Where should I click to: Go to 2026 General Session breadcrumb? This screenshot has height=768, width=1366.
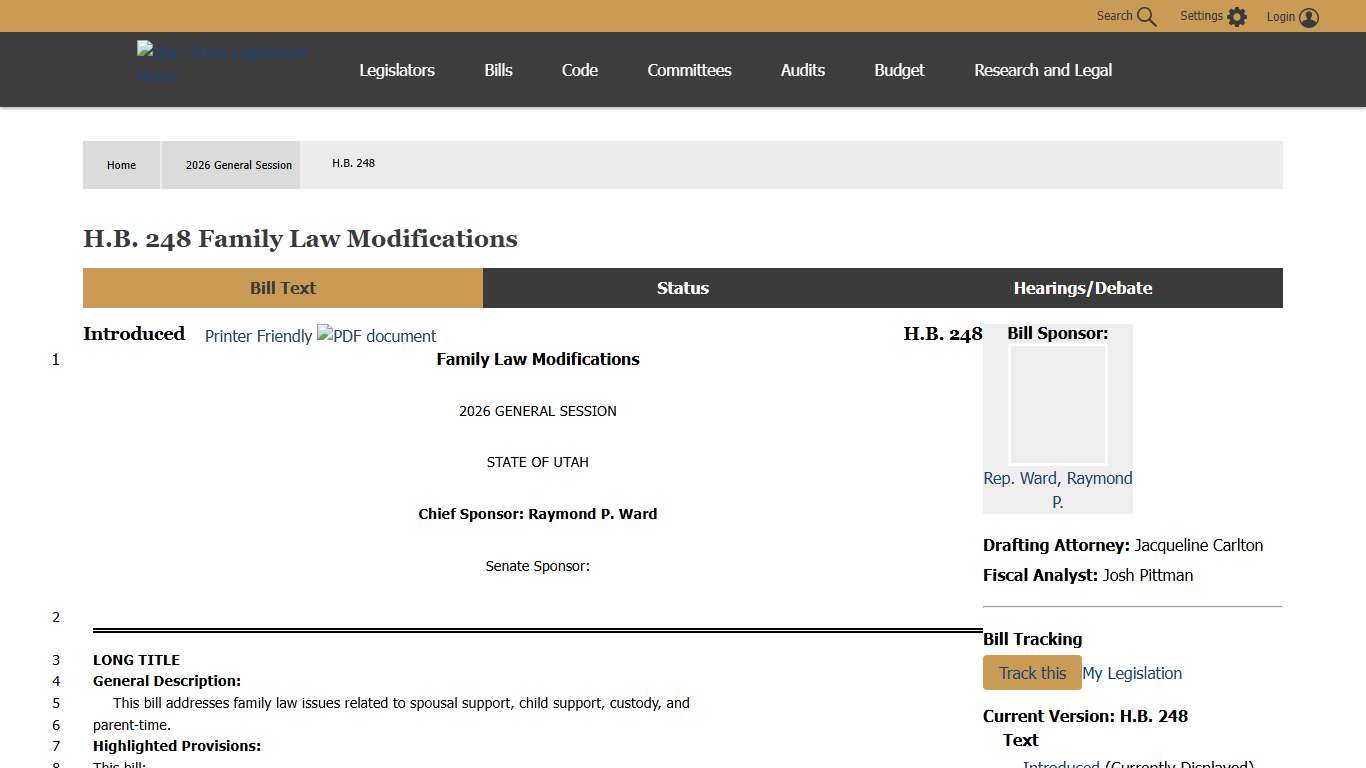coord(239,165)
